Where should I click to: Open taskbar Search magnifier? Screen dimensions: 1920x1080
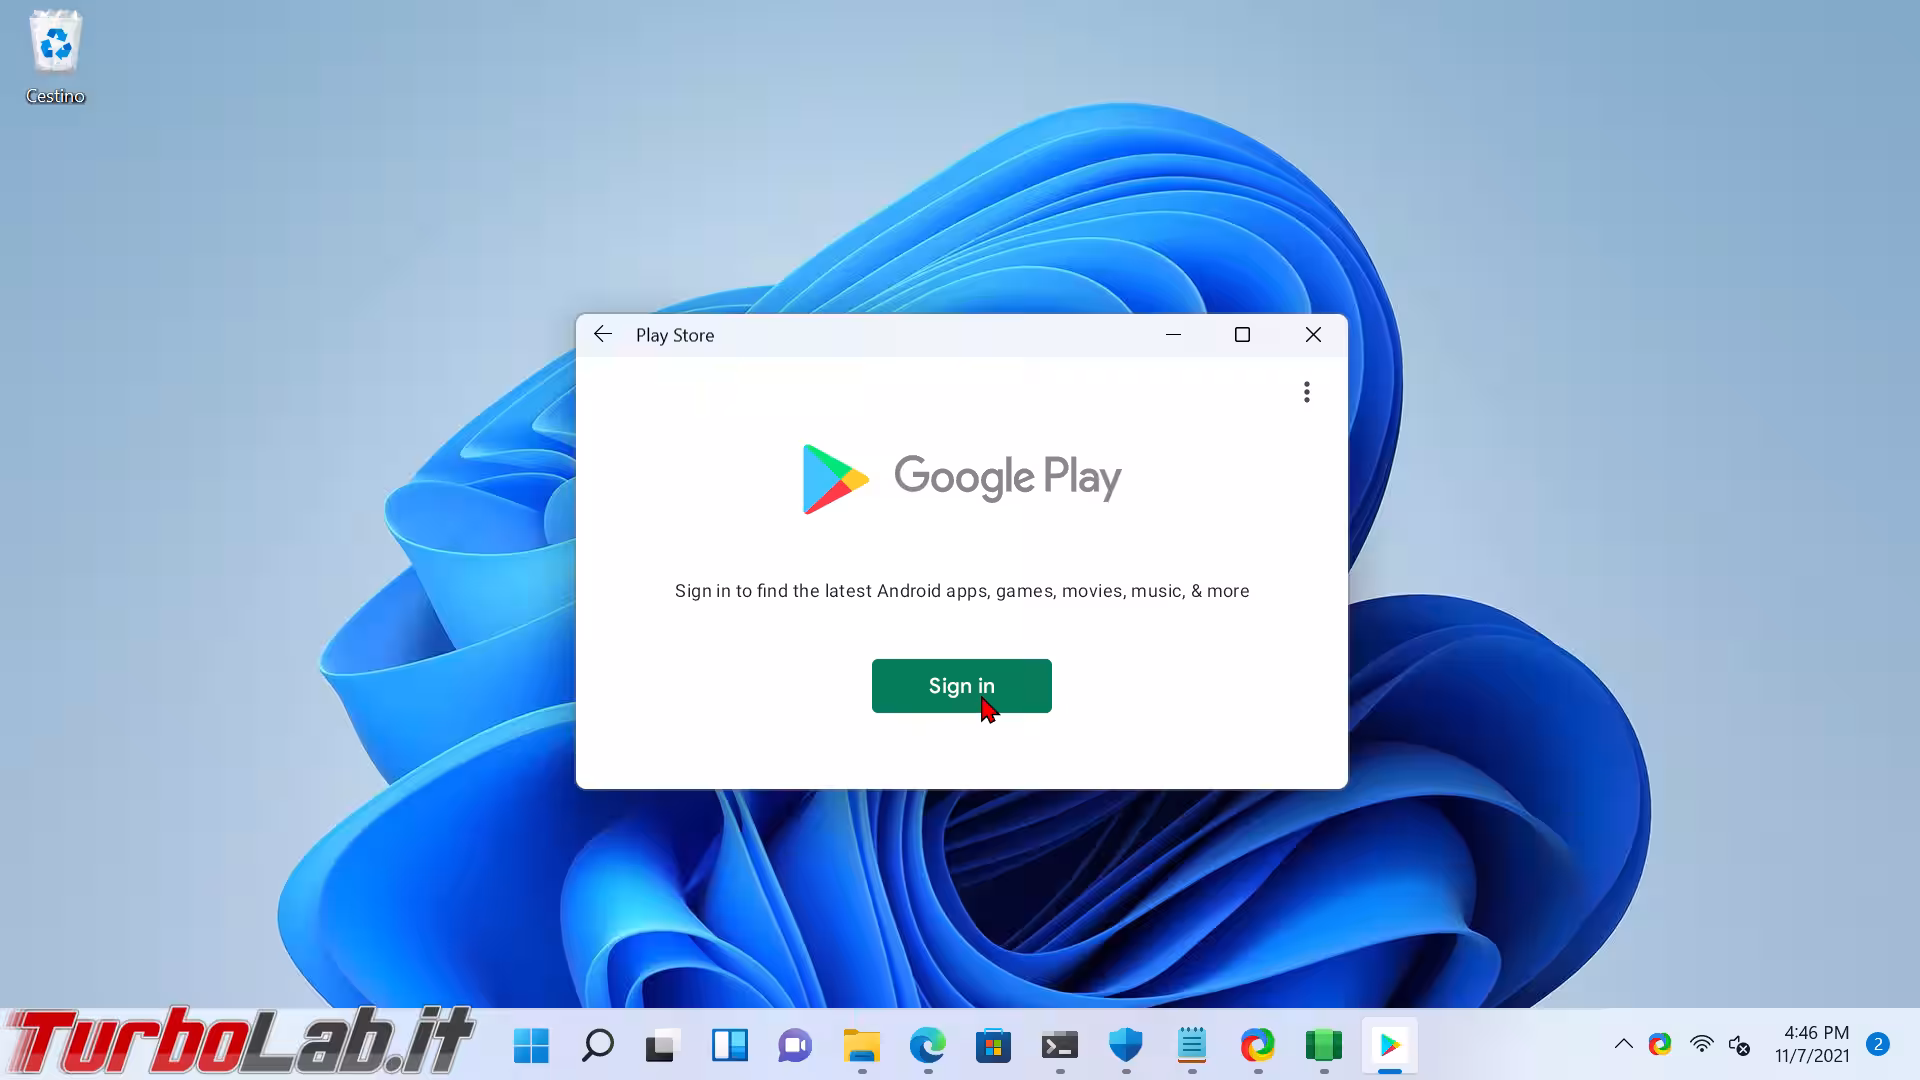click(597, 1046)
